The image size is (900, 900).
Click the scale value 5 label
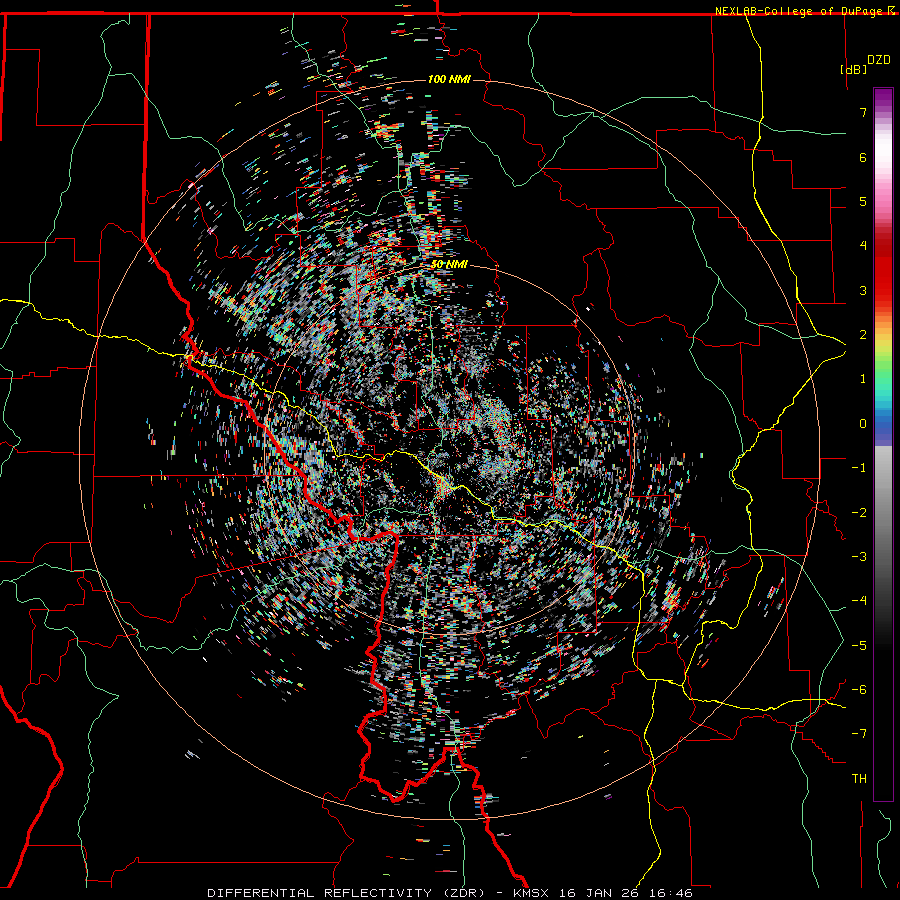tap(863, 201)
